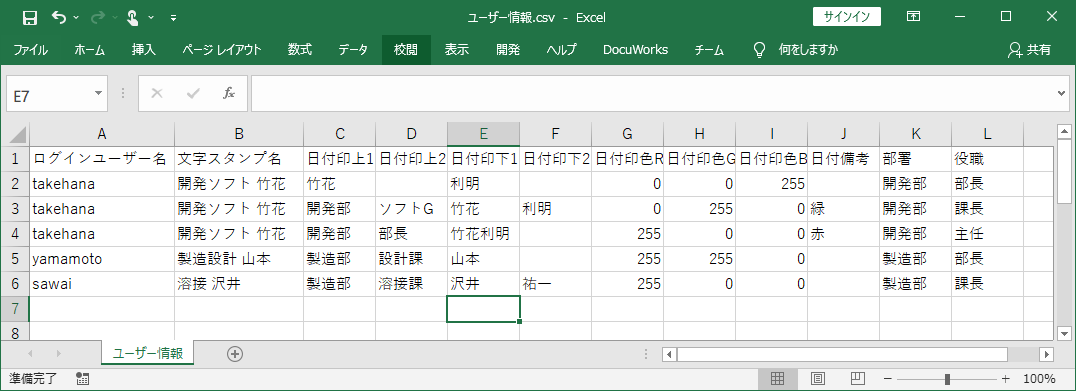Click the lightbulb Tell Me icon
The height and width of the screenshot is (391, 1076).
tap(759, 49)
